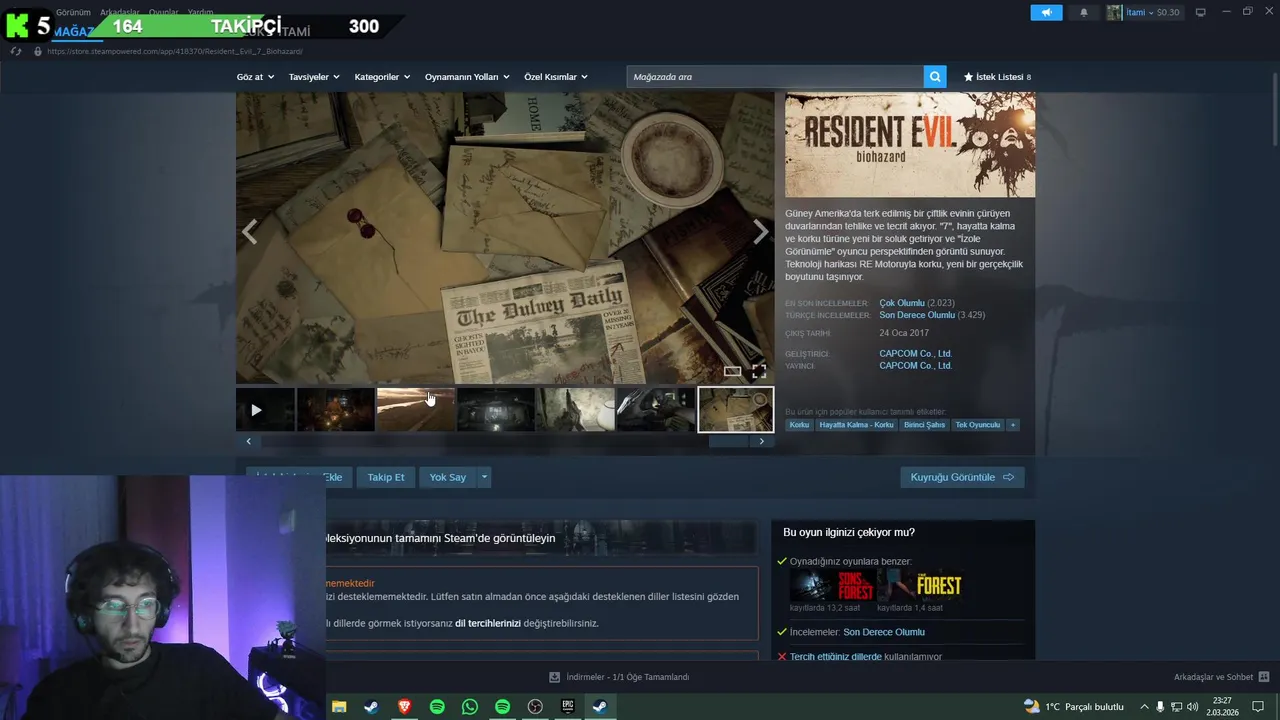
Task: Click the dil tercihlerinizi link
Action: (488, 623)
